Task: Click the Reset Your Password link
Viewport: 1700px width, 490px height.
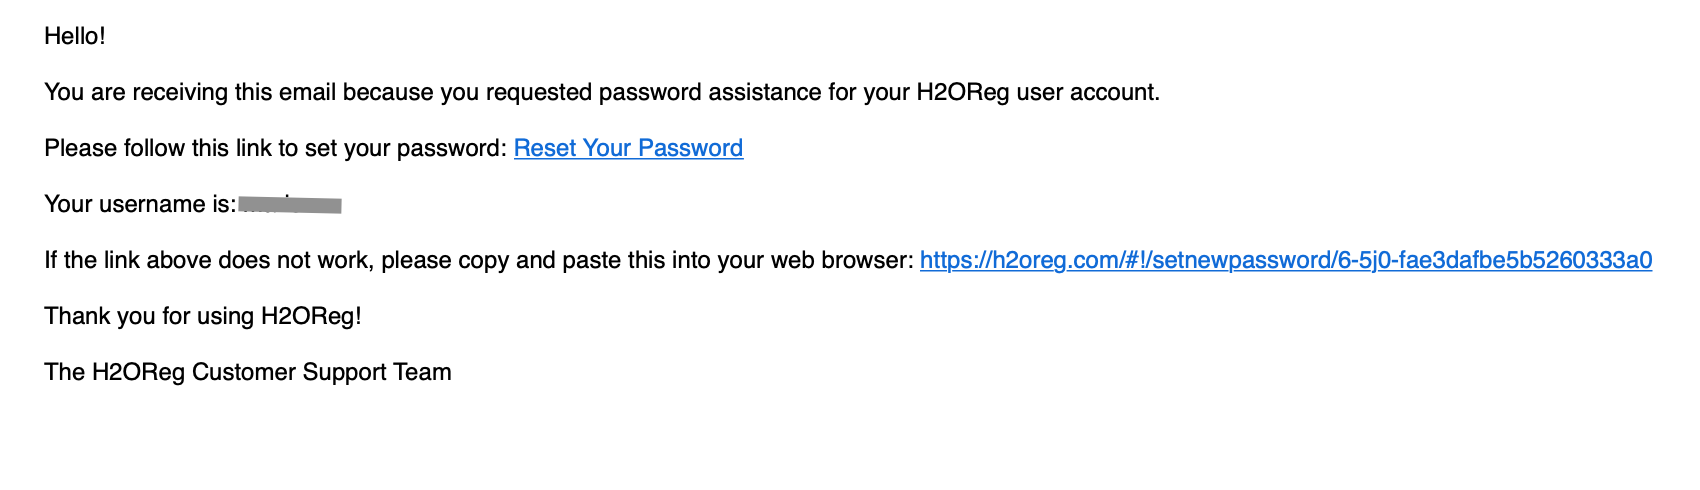Action: 628,148
